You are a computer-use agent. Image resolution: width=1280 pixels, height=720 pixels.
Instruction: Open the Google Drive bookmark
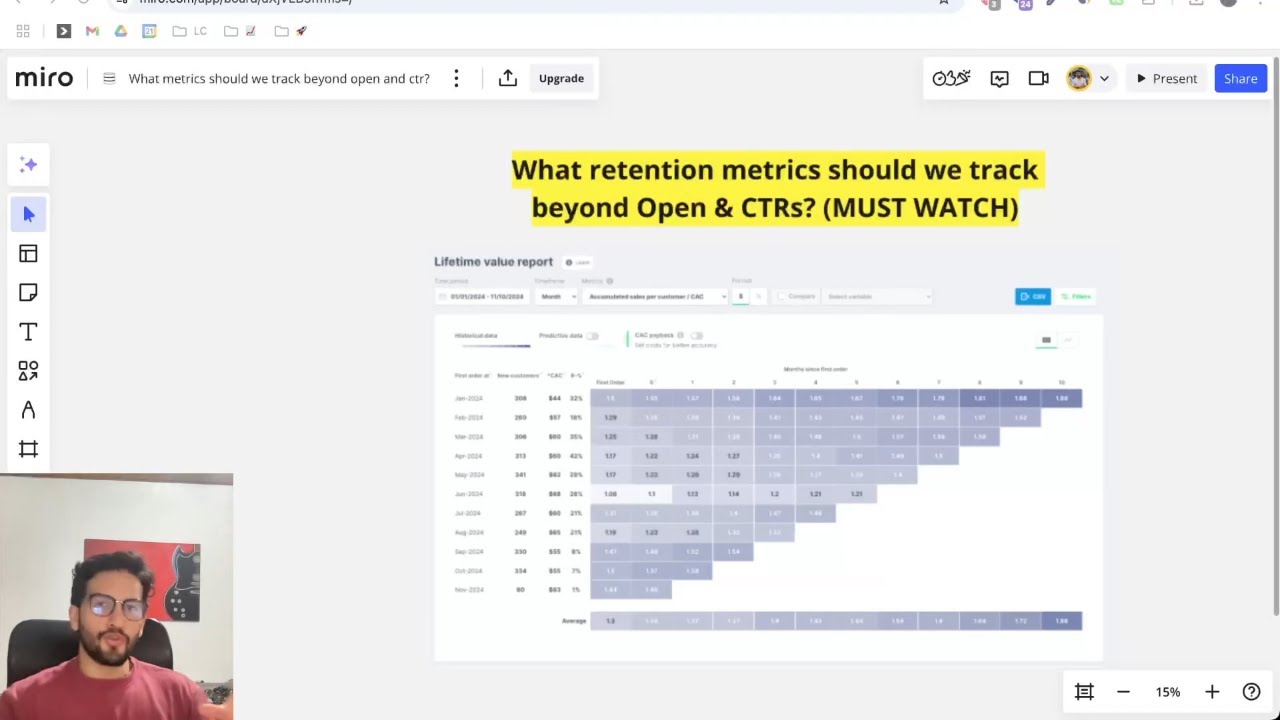tap(120, 31)
